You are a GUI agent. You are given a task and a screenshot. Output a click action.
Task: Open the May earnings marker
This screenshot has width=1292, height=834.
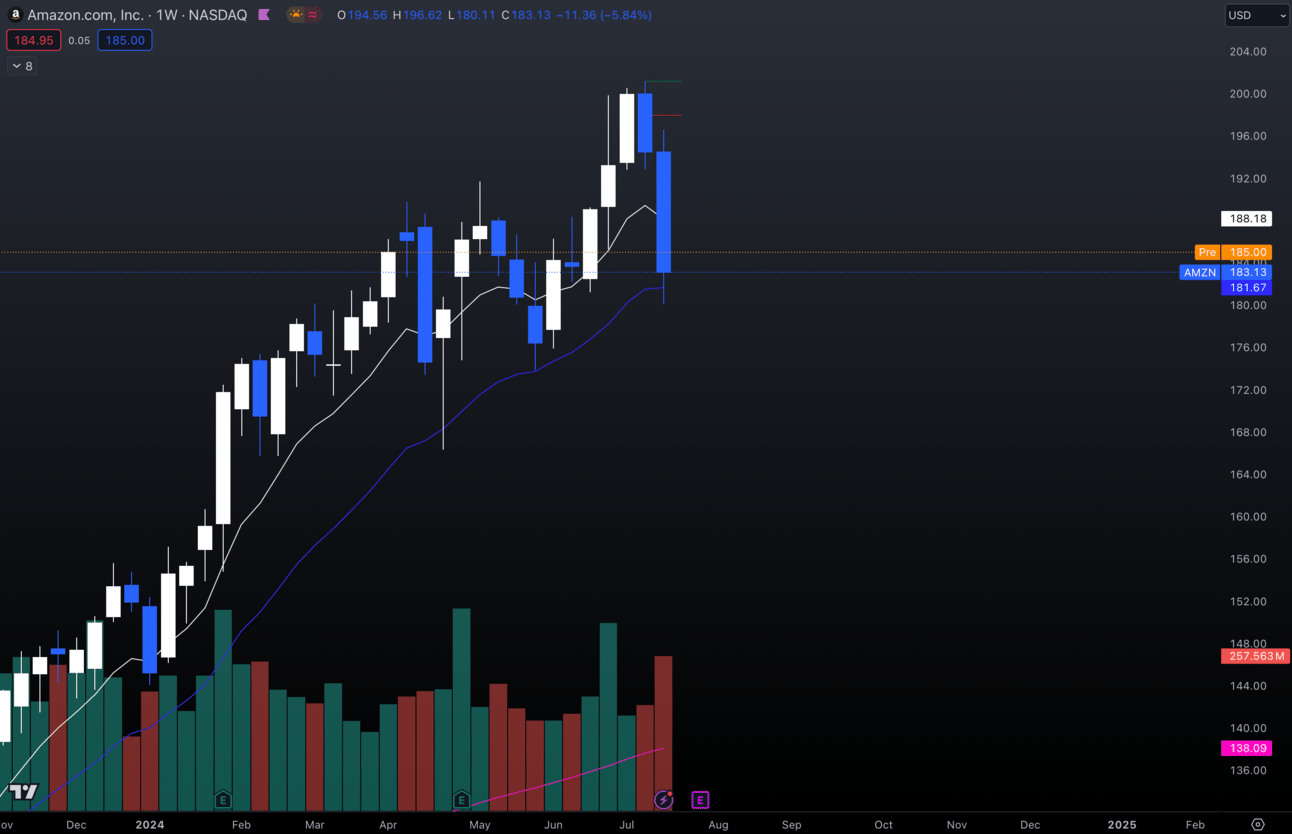(x=461, y=800)
